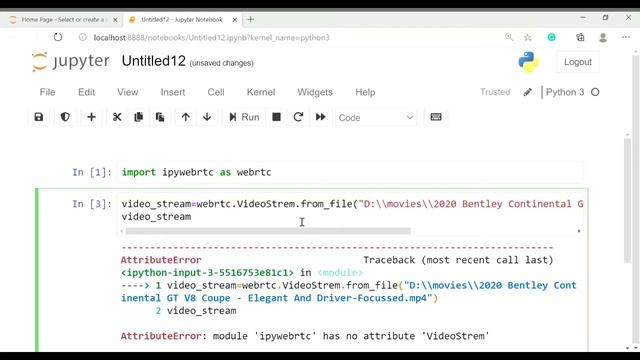Open the File menu
640x360 pixels.
coord(47,92)
